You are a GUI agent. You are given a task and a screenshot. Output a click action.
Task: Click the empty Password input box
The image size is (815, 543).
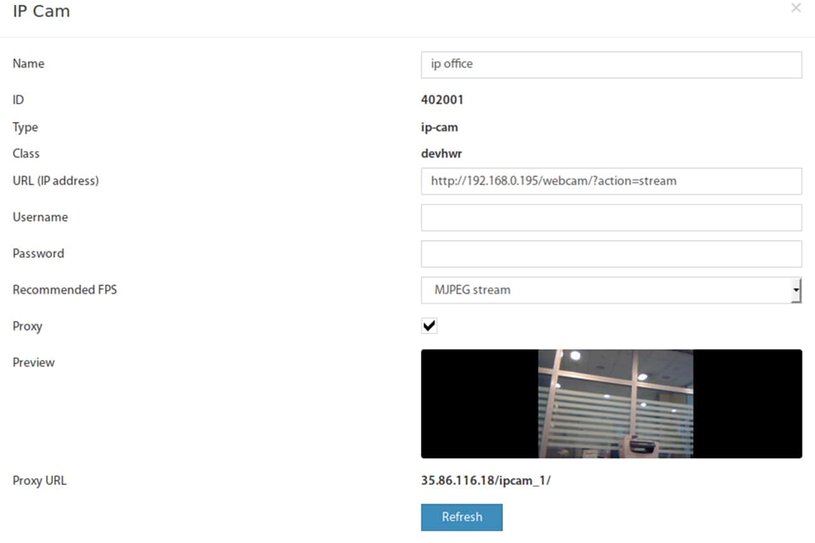(611, 254)
